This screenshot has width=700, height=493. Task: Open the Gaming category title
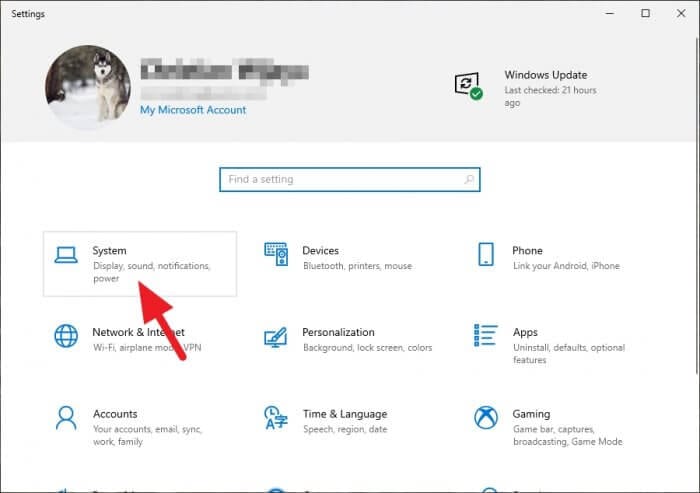[x=531, y=414]
